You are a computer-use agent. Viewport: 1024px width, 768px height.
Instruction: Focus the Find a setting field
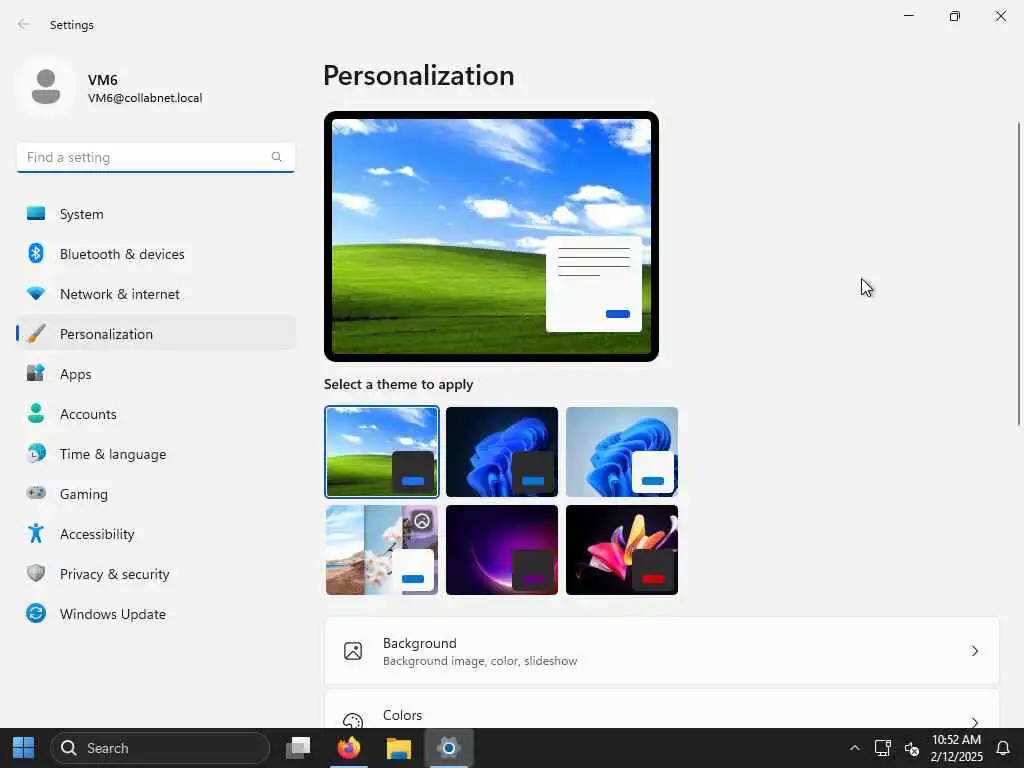point(155,157)
